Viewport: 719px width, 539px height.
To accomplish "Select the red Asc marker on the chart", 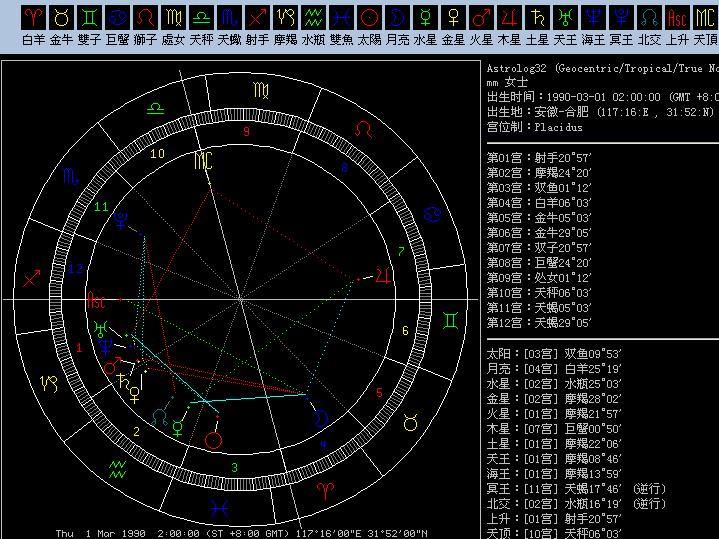I will pos(96,300).
